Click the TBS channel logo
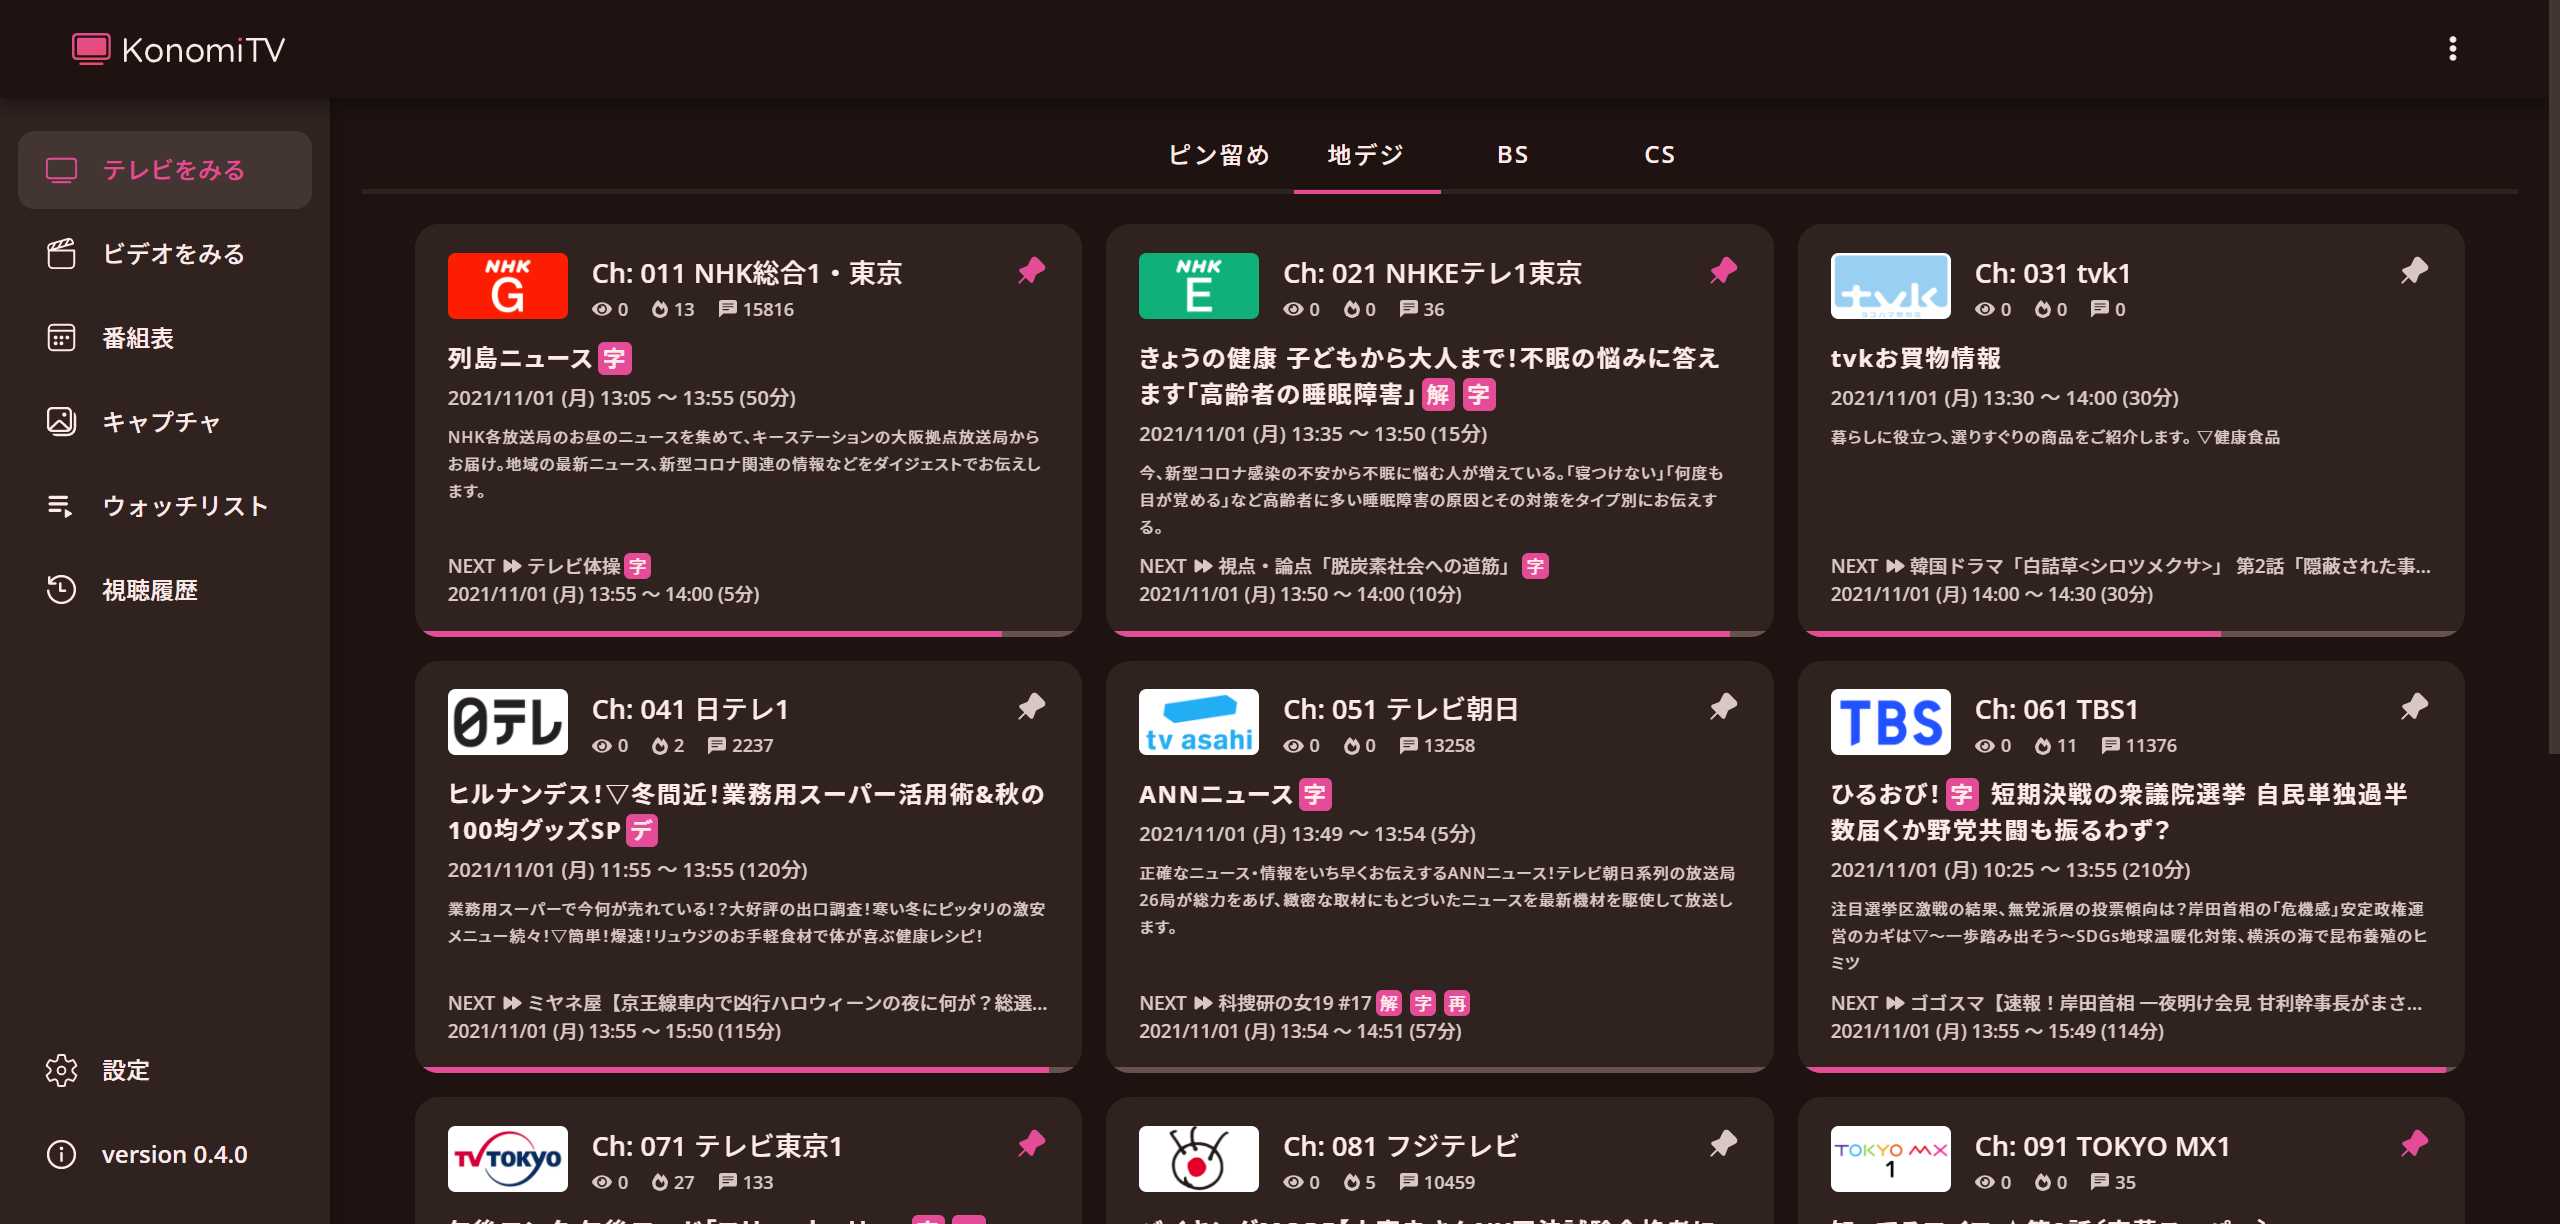Image resolution: width=2560 pixels, height=1224 pixels. [1891, 722]
